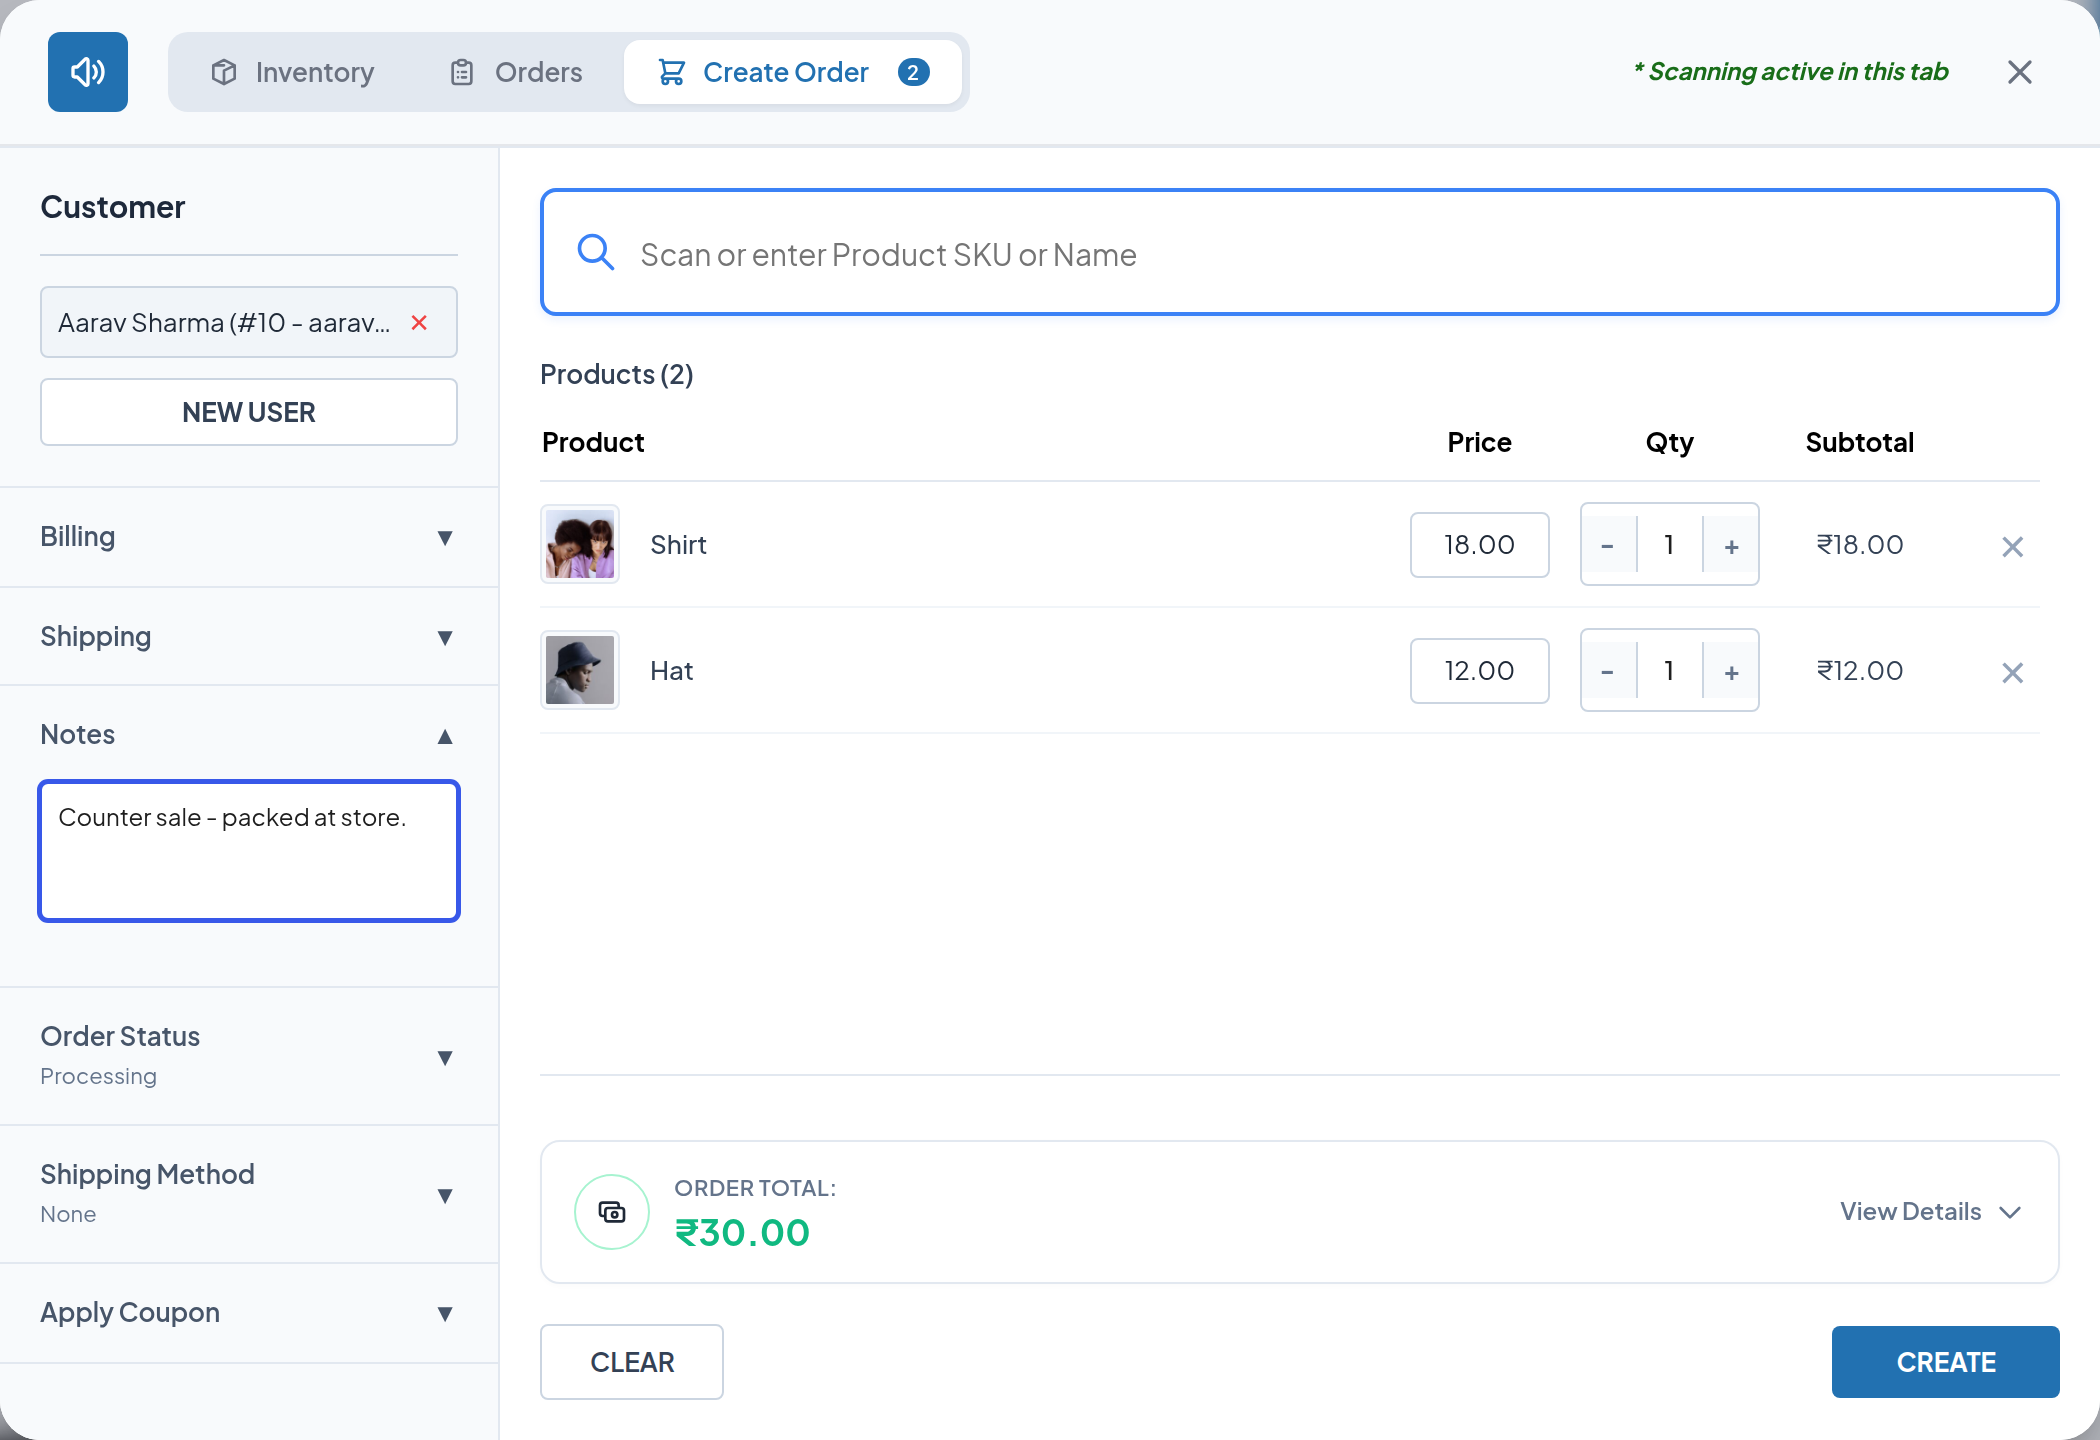The width and height of the screenshot is (2100, 1440).
Task: Open the Inventory tab
Action: 293,72
